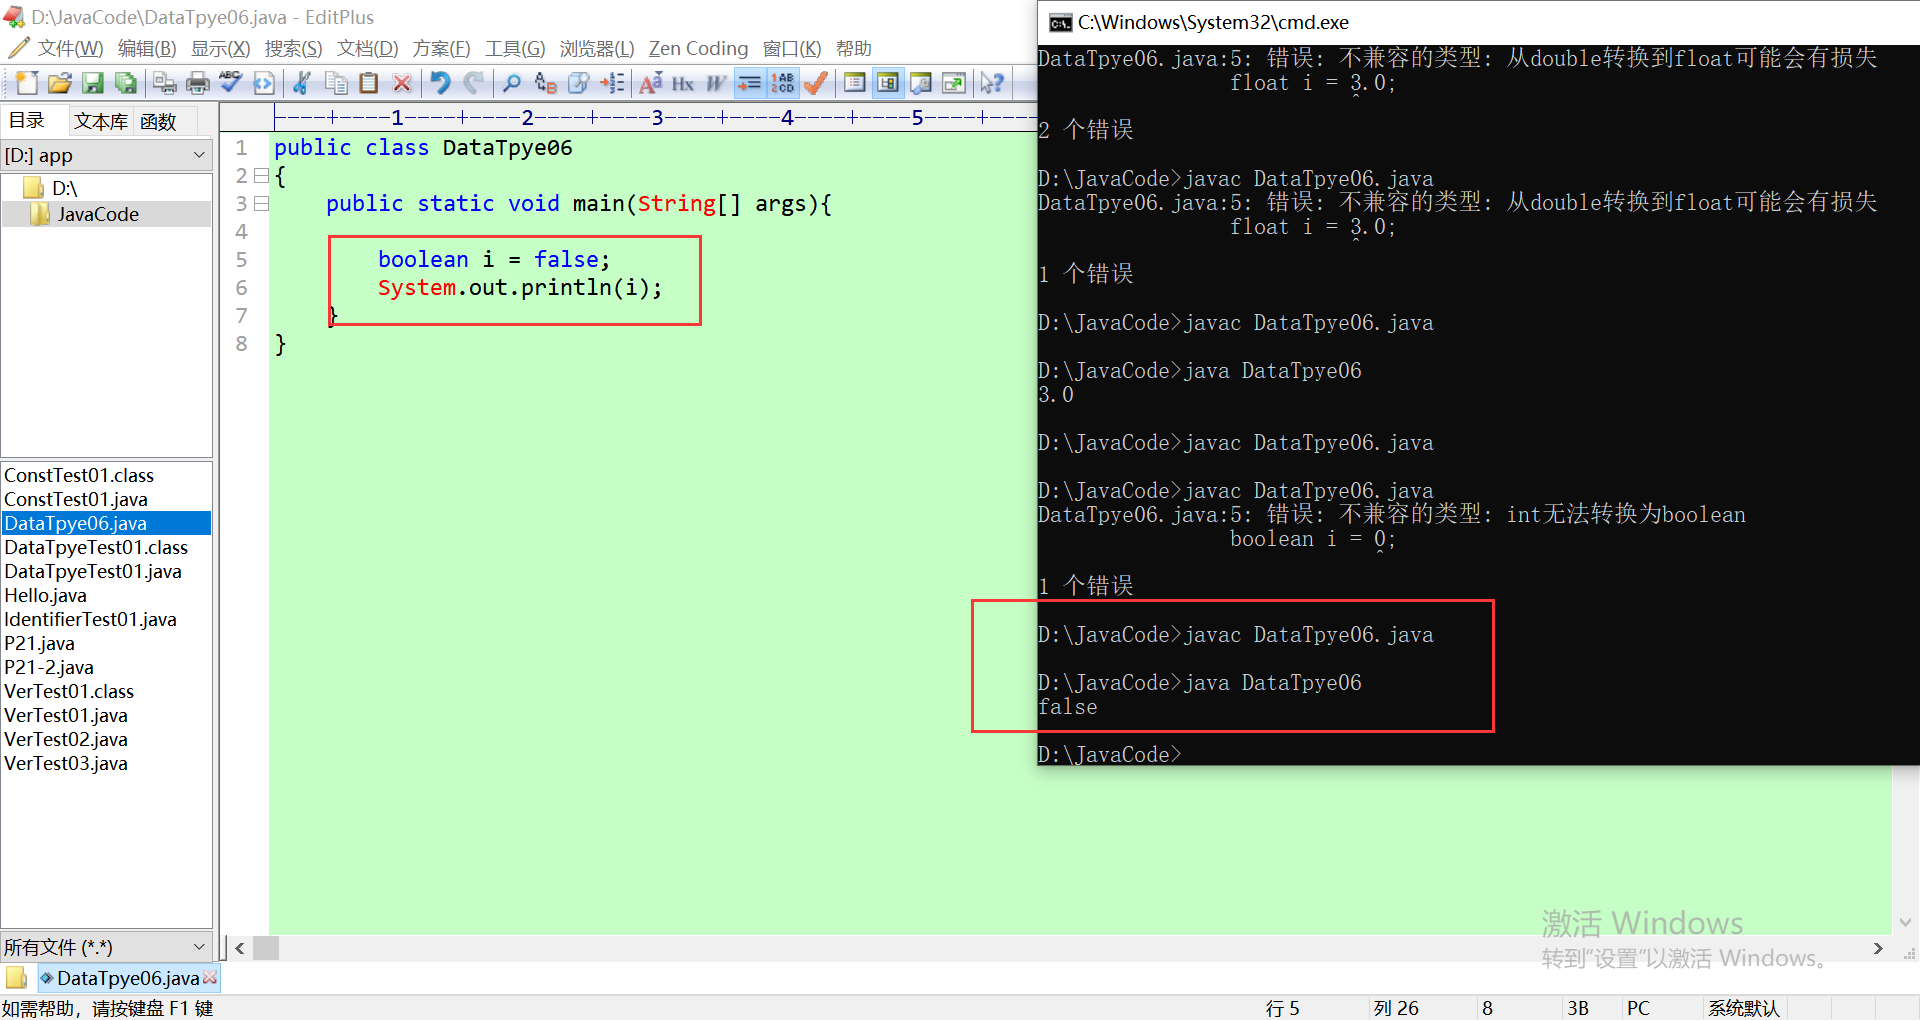The image size is (1920, 1020).
Task: Select the D:\ folder in tree
Action: point(64,188)
